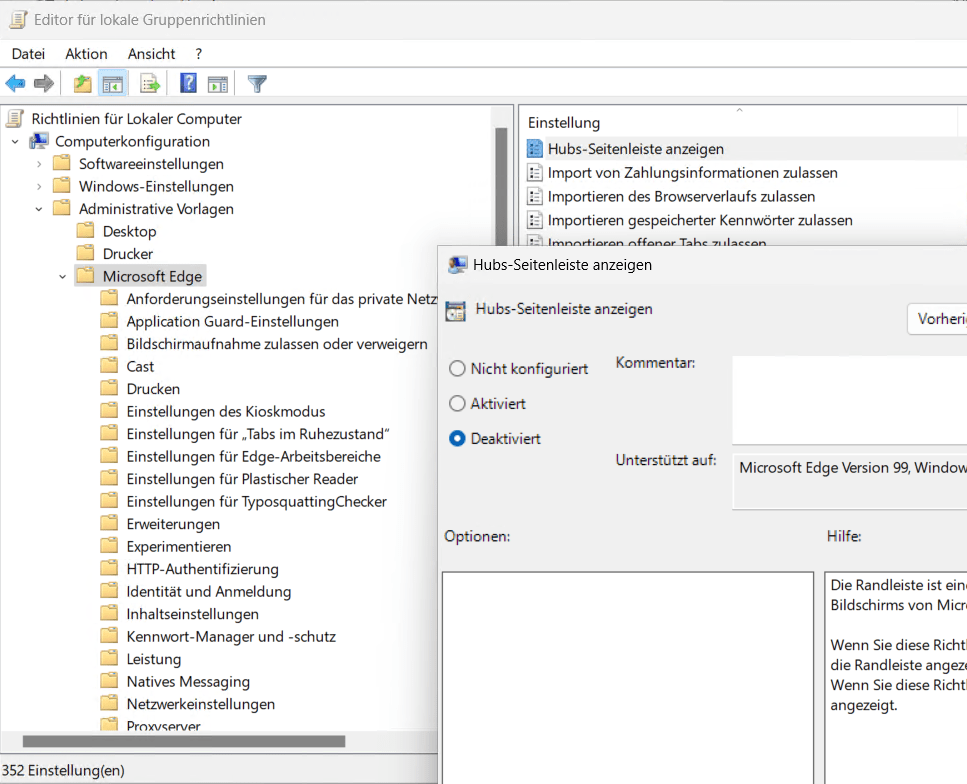Select Identität und Anmeldung folder
Image resolution: width=967 pixels, height=784 pixels.
tap(208, 592)
